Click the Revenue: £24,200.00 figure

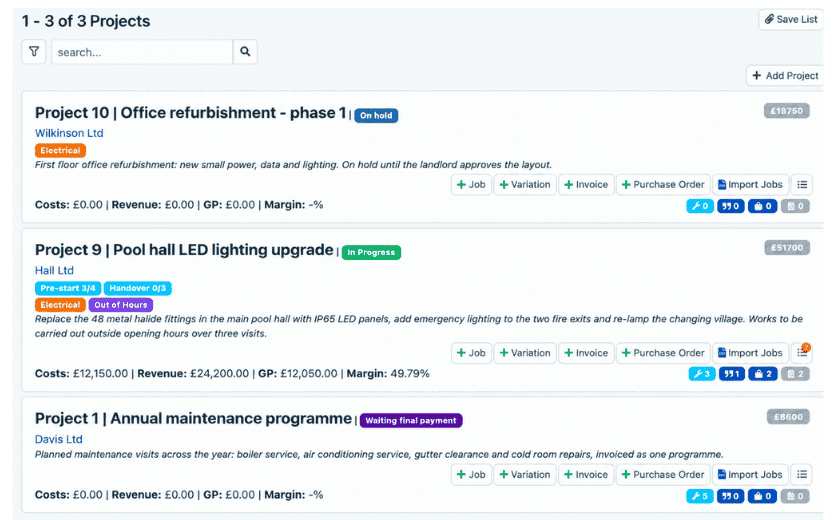click(193, 374)
